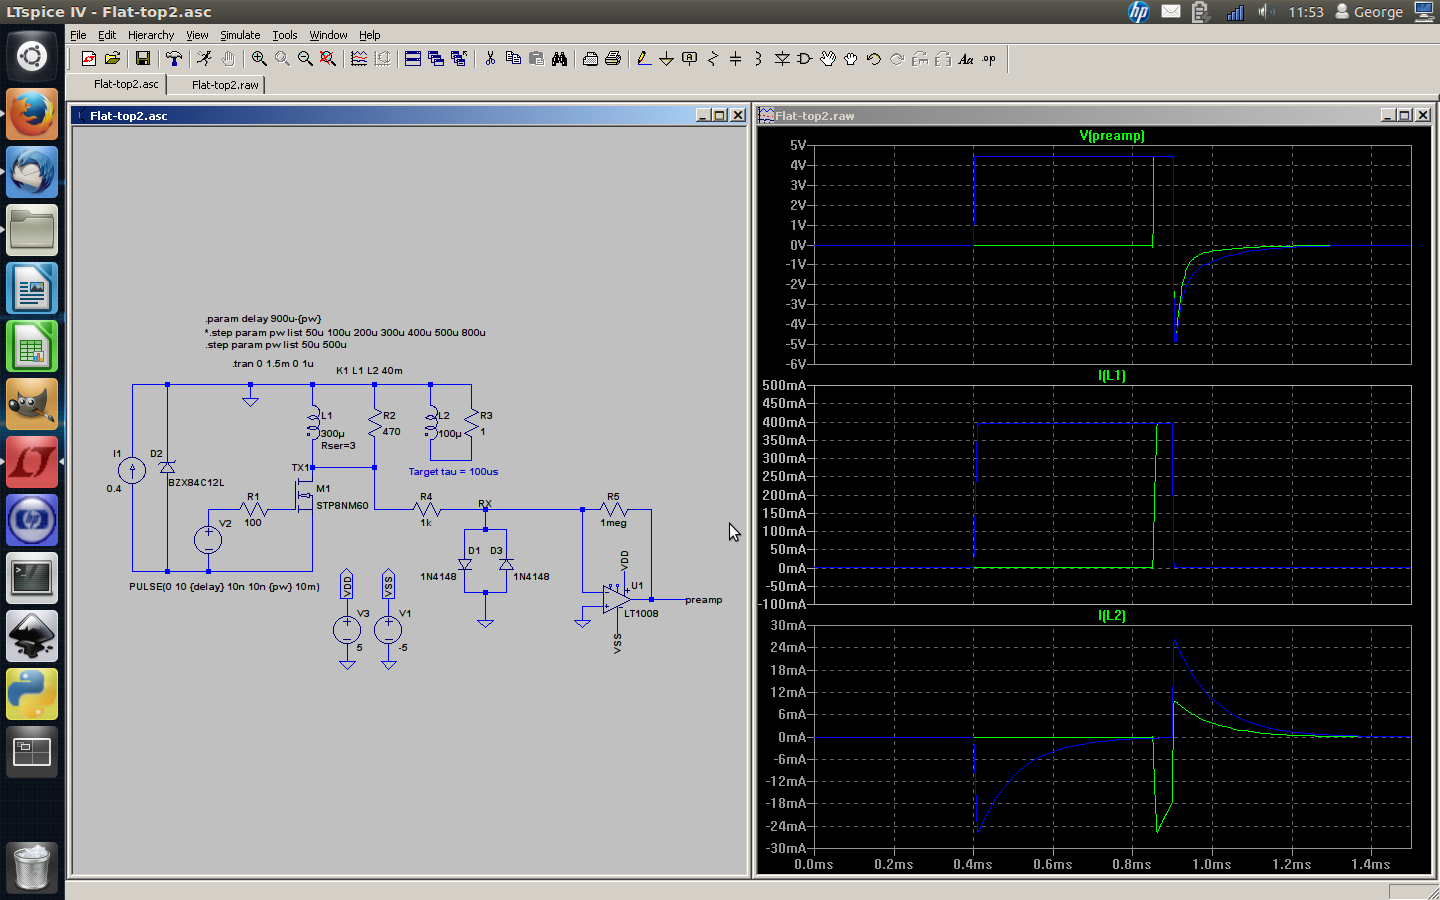The width and height of the screenshot is (1440, 900).
Task: Click the Run simulation icon
Action: point(204,59)
